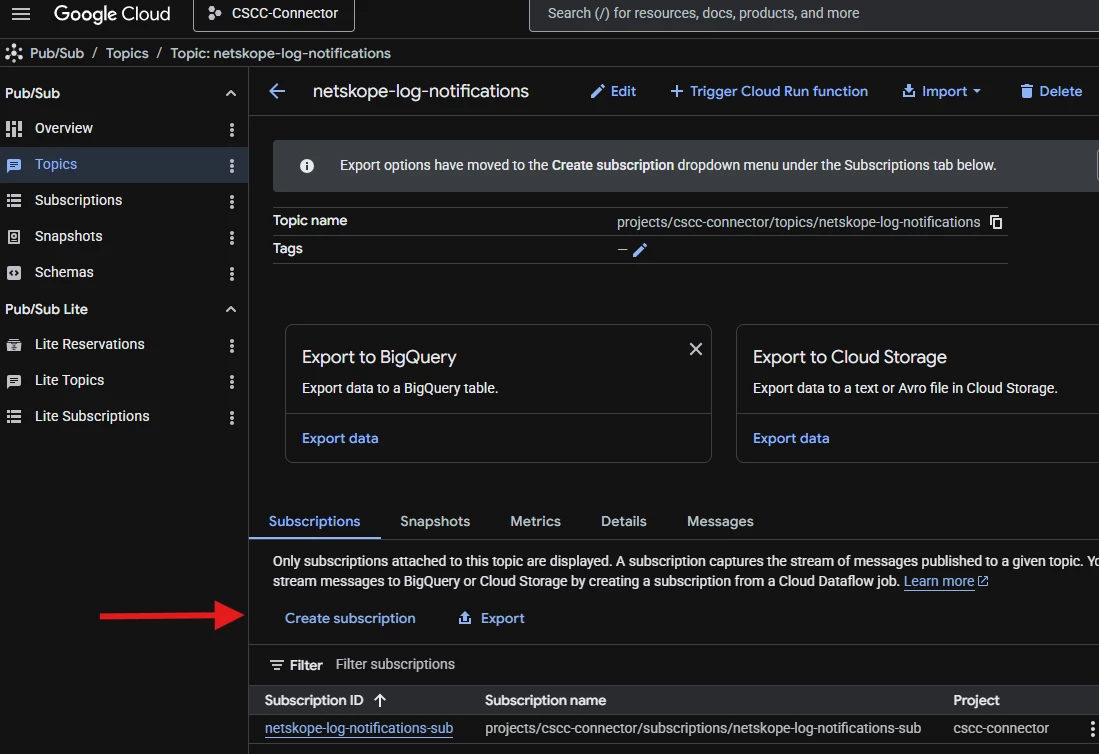Open more options for Subscriptions sidebar item
This screenshot has height=754, width=1099.
click(232, 202)
